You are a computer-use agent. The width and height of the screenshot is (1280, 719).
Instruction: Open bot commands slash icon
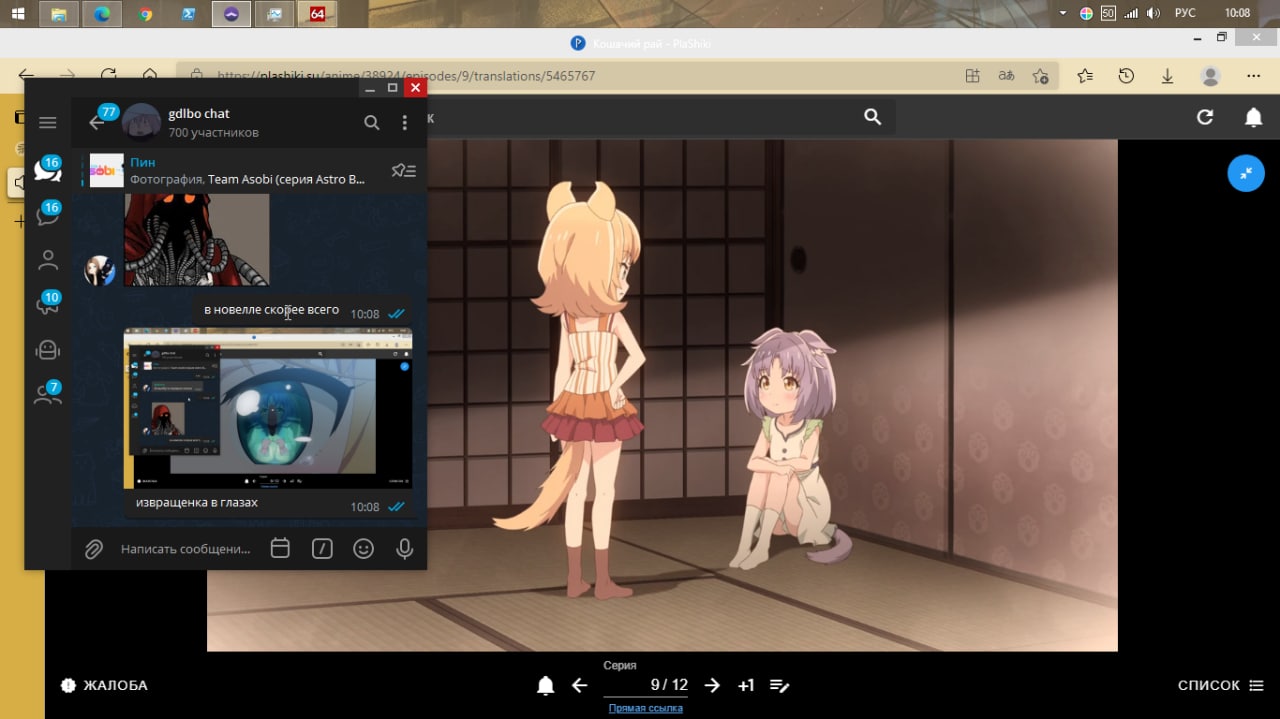click(x=322, y=548)
